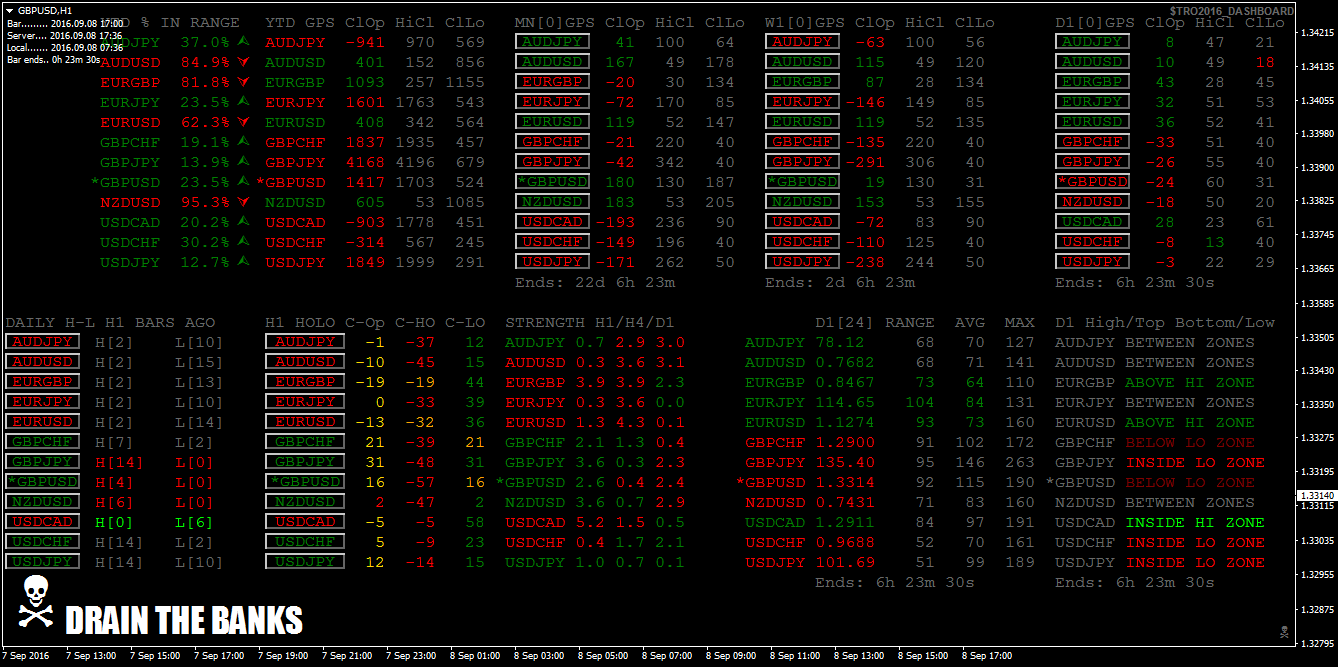Click the DRAIN THE BANKS banner text

click(x=184, y=620)
